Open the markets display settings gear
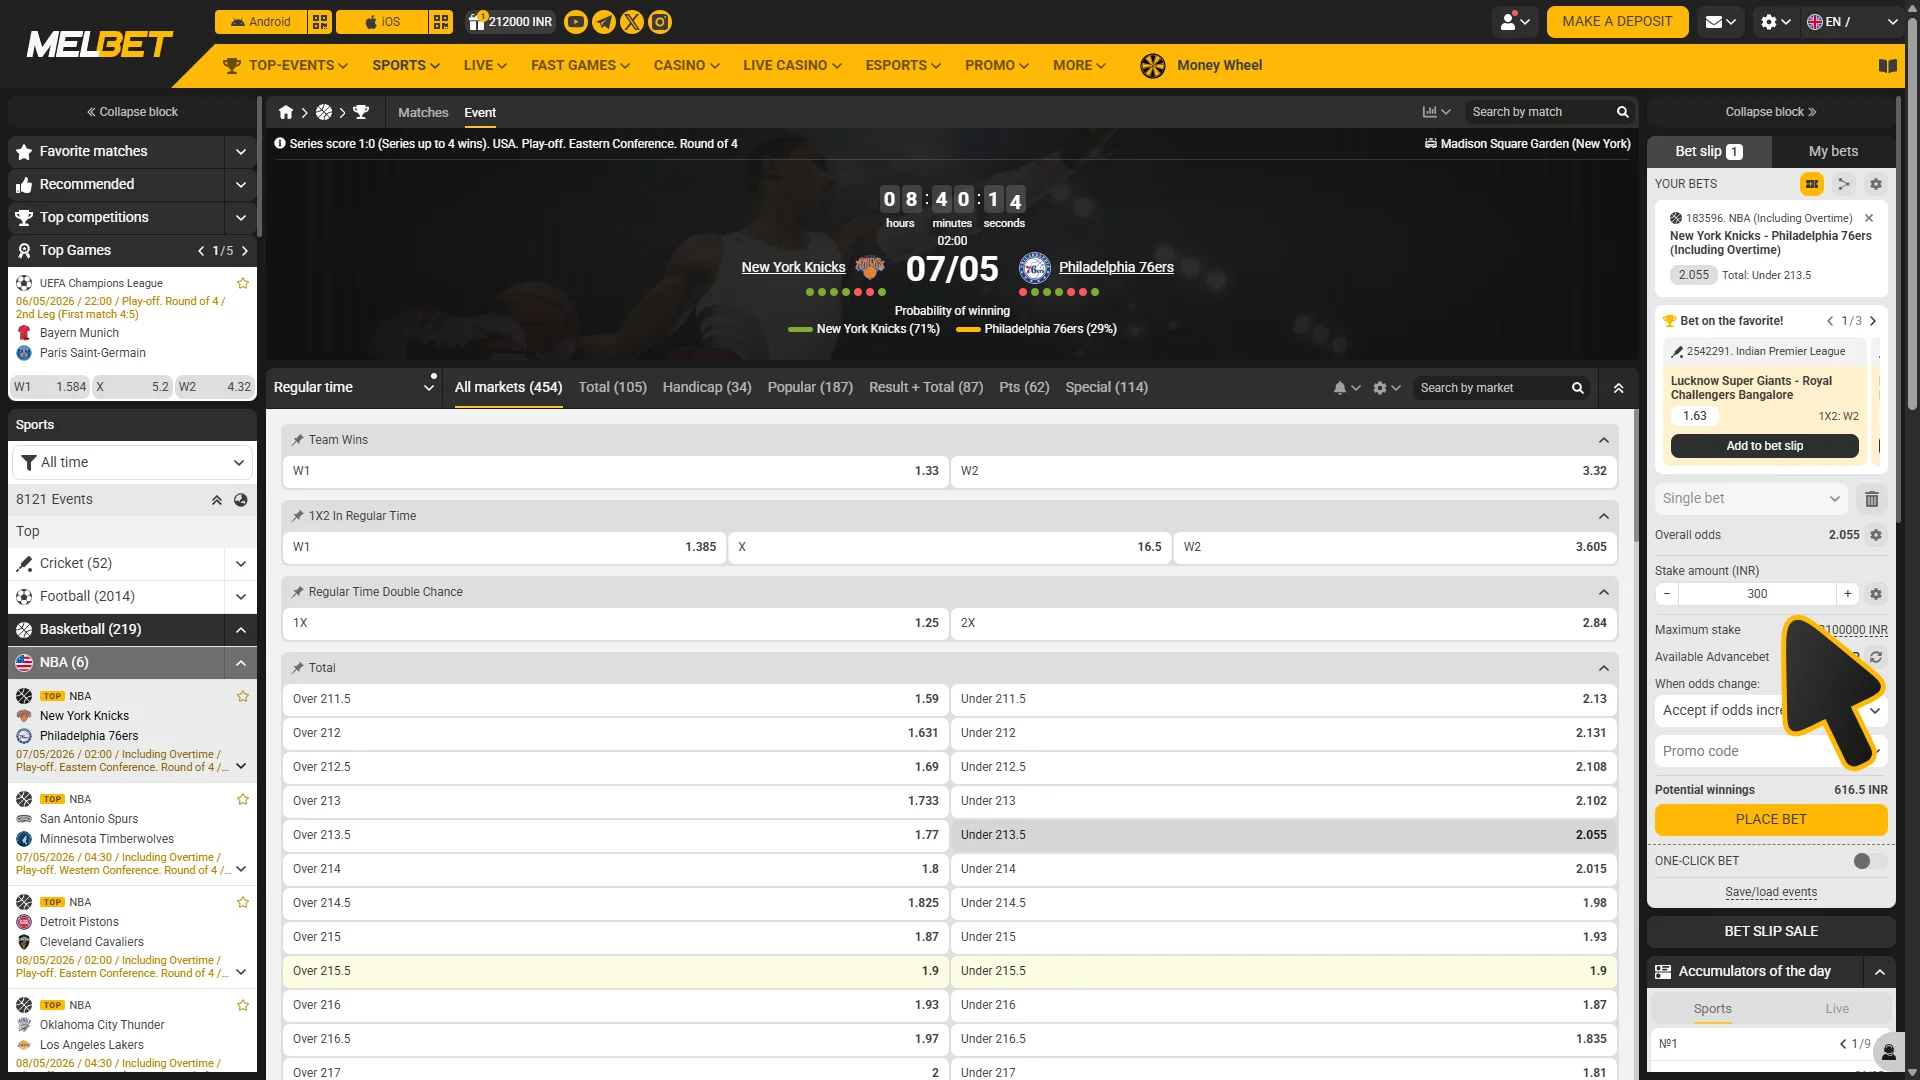This screenshot has height=1080, width=1920. (1386, 388)
